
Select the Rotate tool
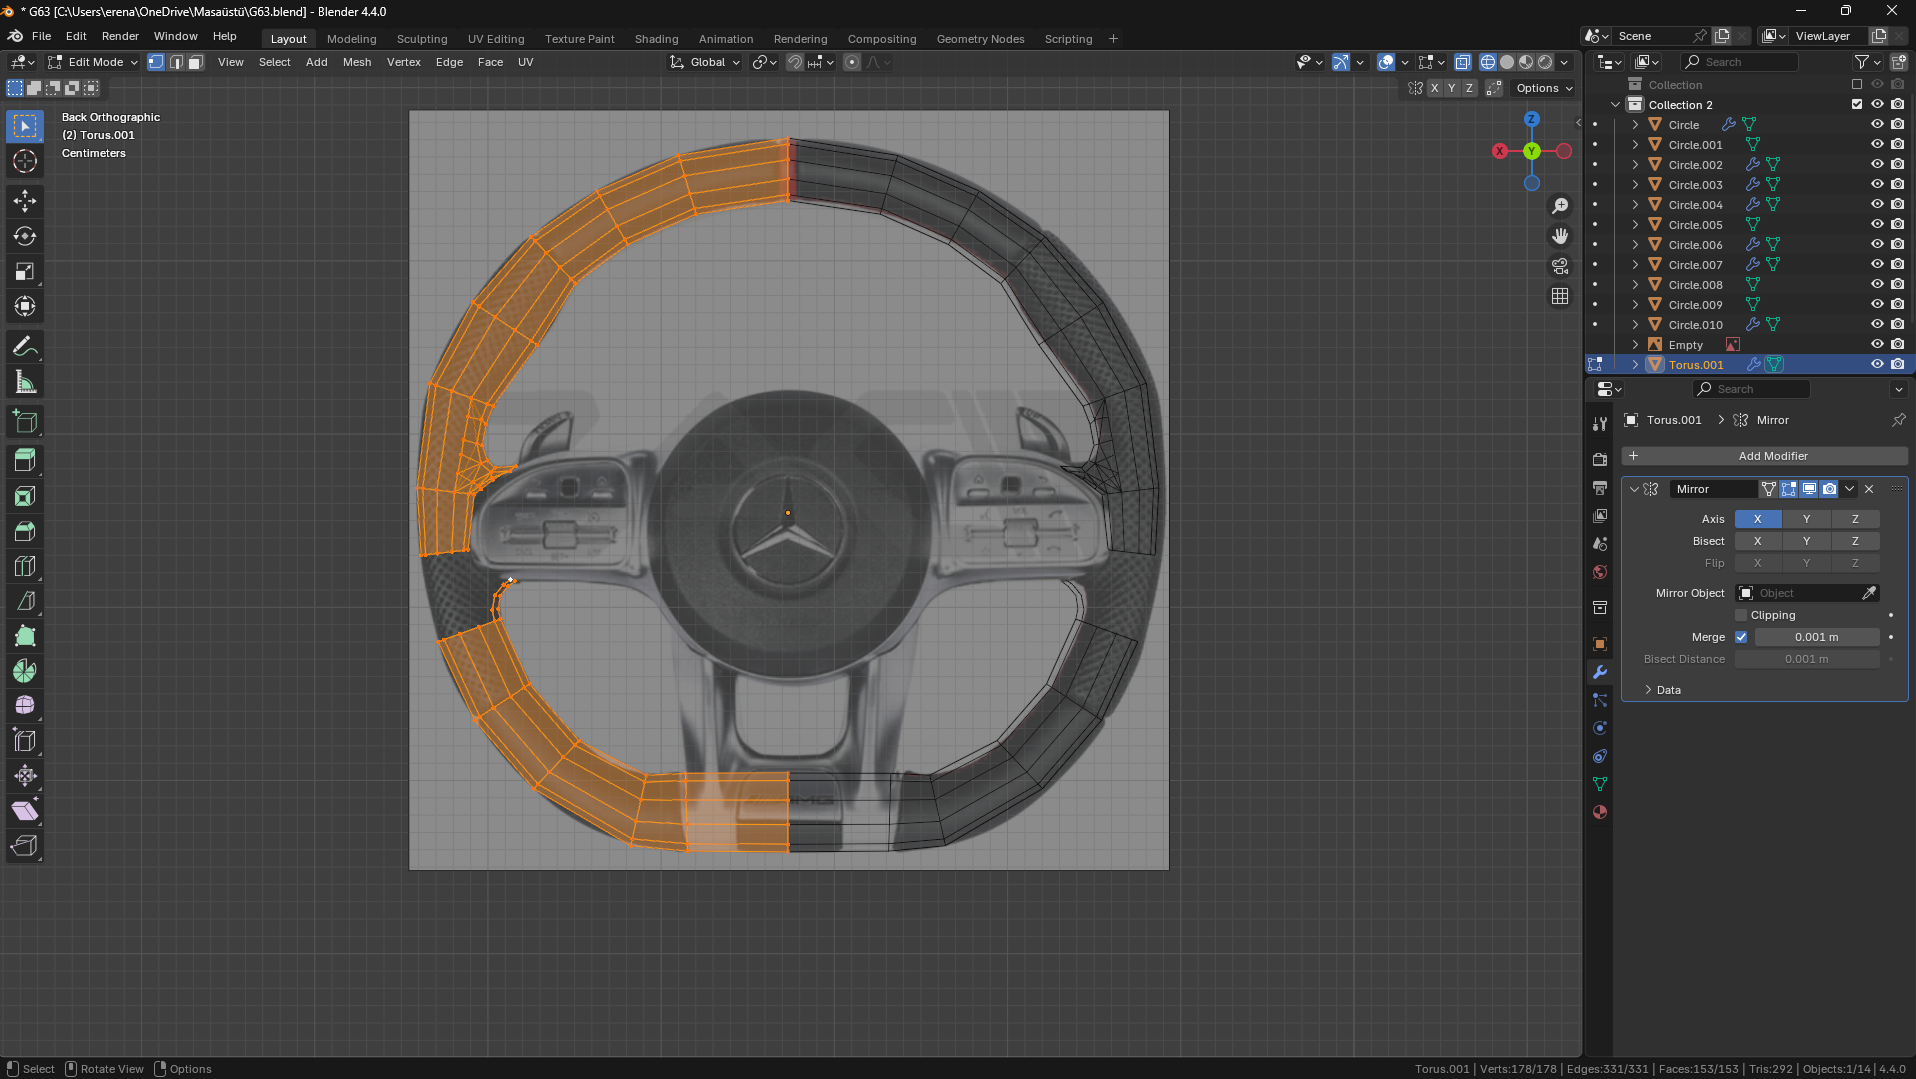pyautogui.click(x=25, y=236)
